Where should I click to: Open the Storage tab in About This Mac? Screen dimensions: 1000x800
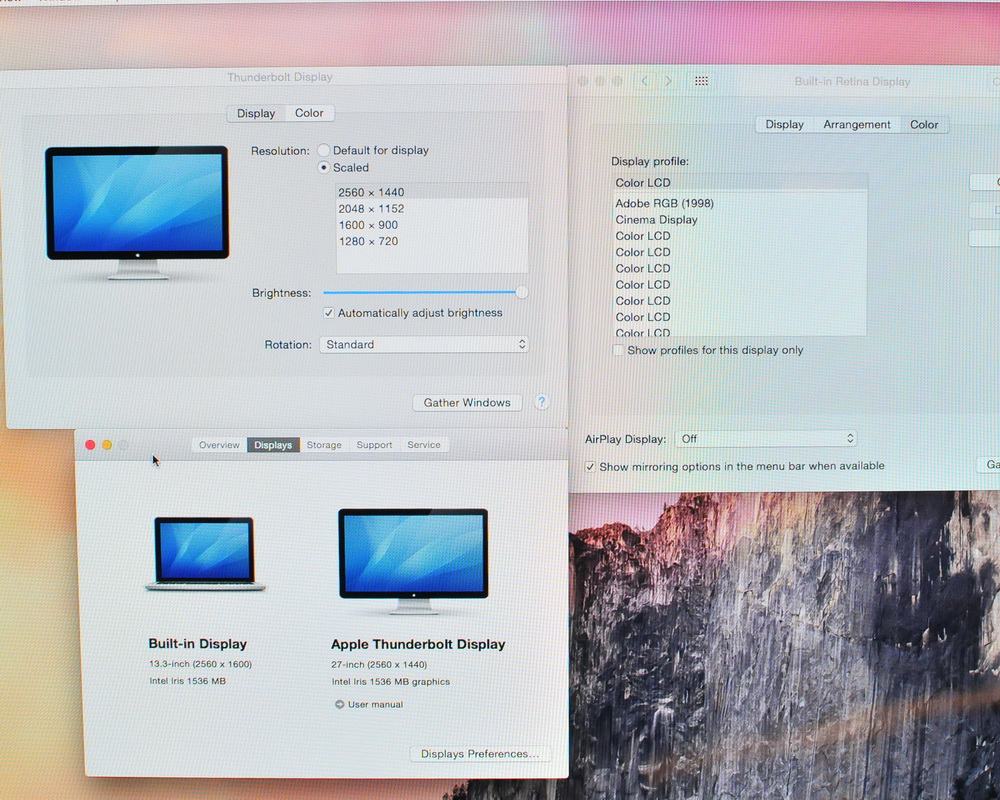tap(324, 445)
